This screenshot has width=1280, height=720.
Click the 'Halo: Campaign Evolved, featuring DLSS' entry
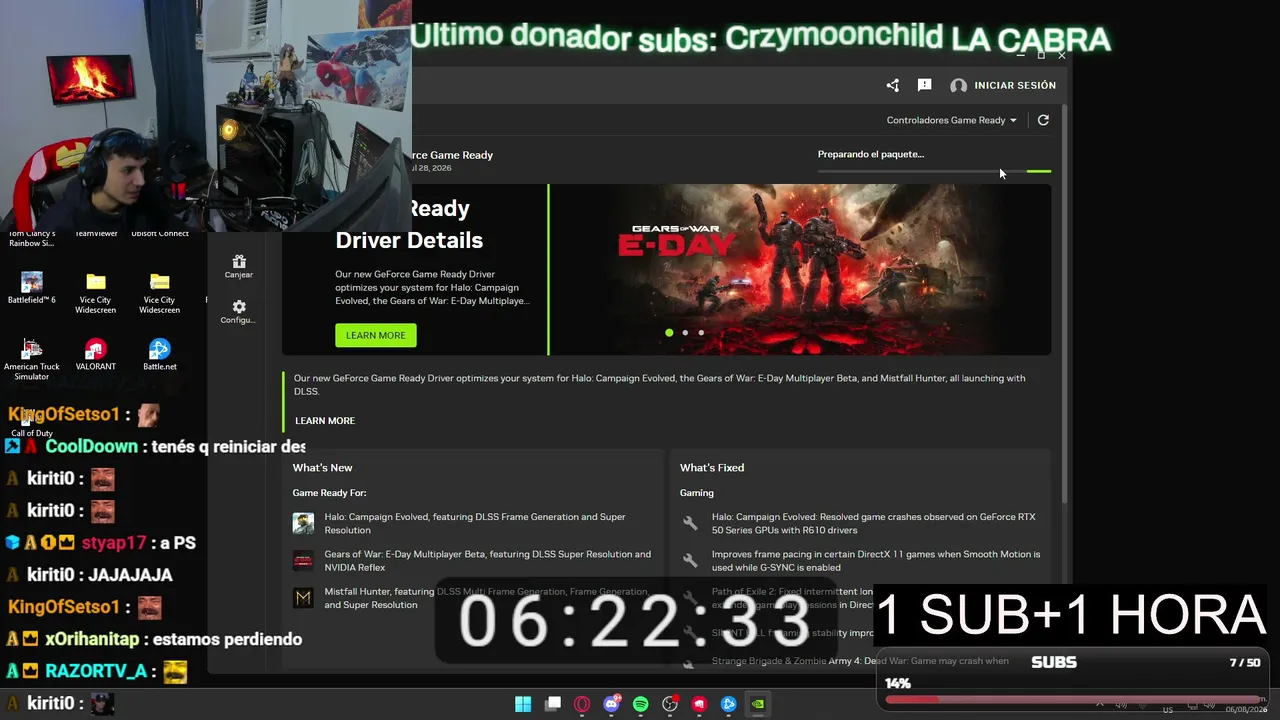click(475, 523)
